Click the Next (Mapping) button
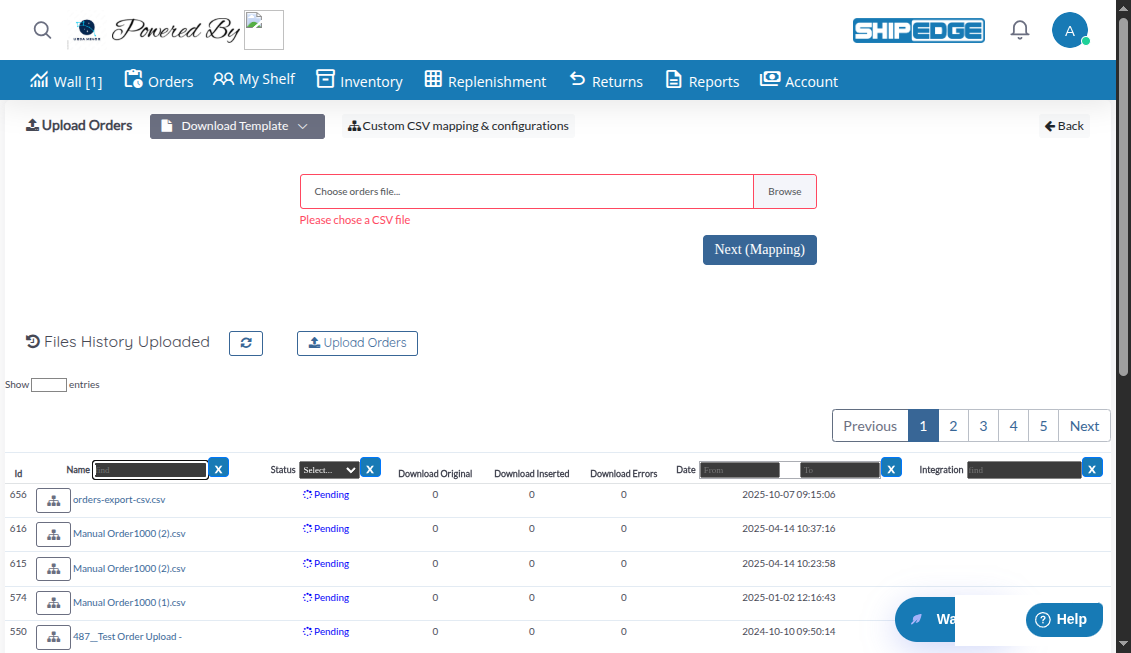 coord(759,249)
